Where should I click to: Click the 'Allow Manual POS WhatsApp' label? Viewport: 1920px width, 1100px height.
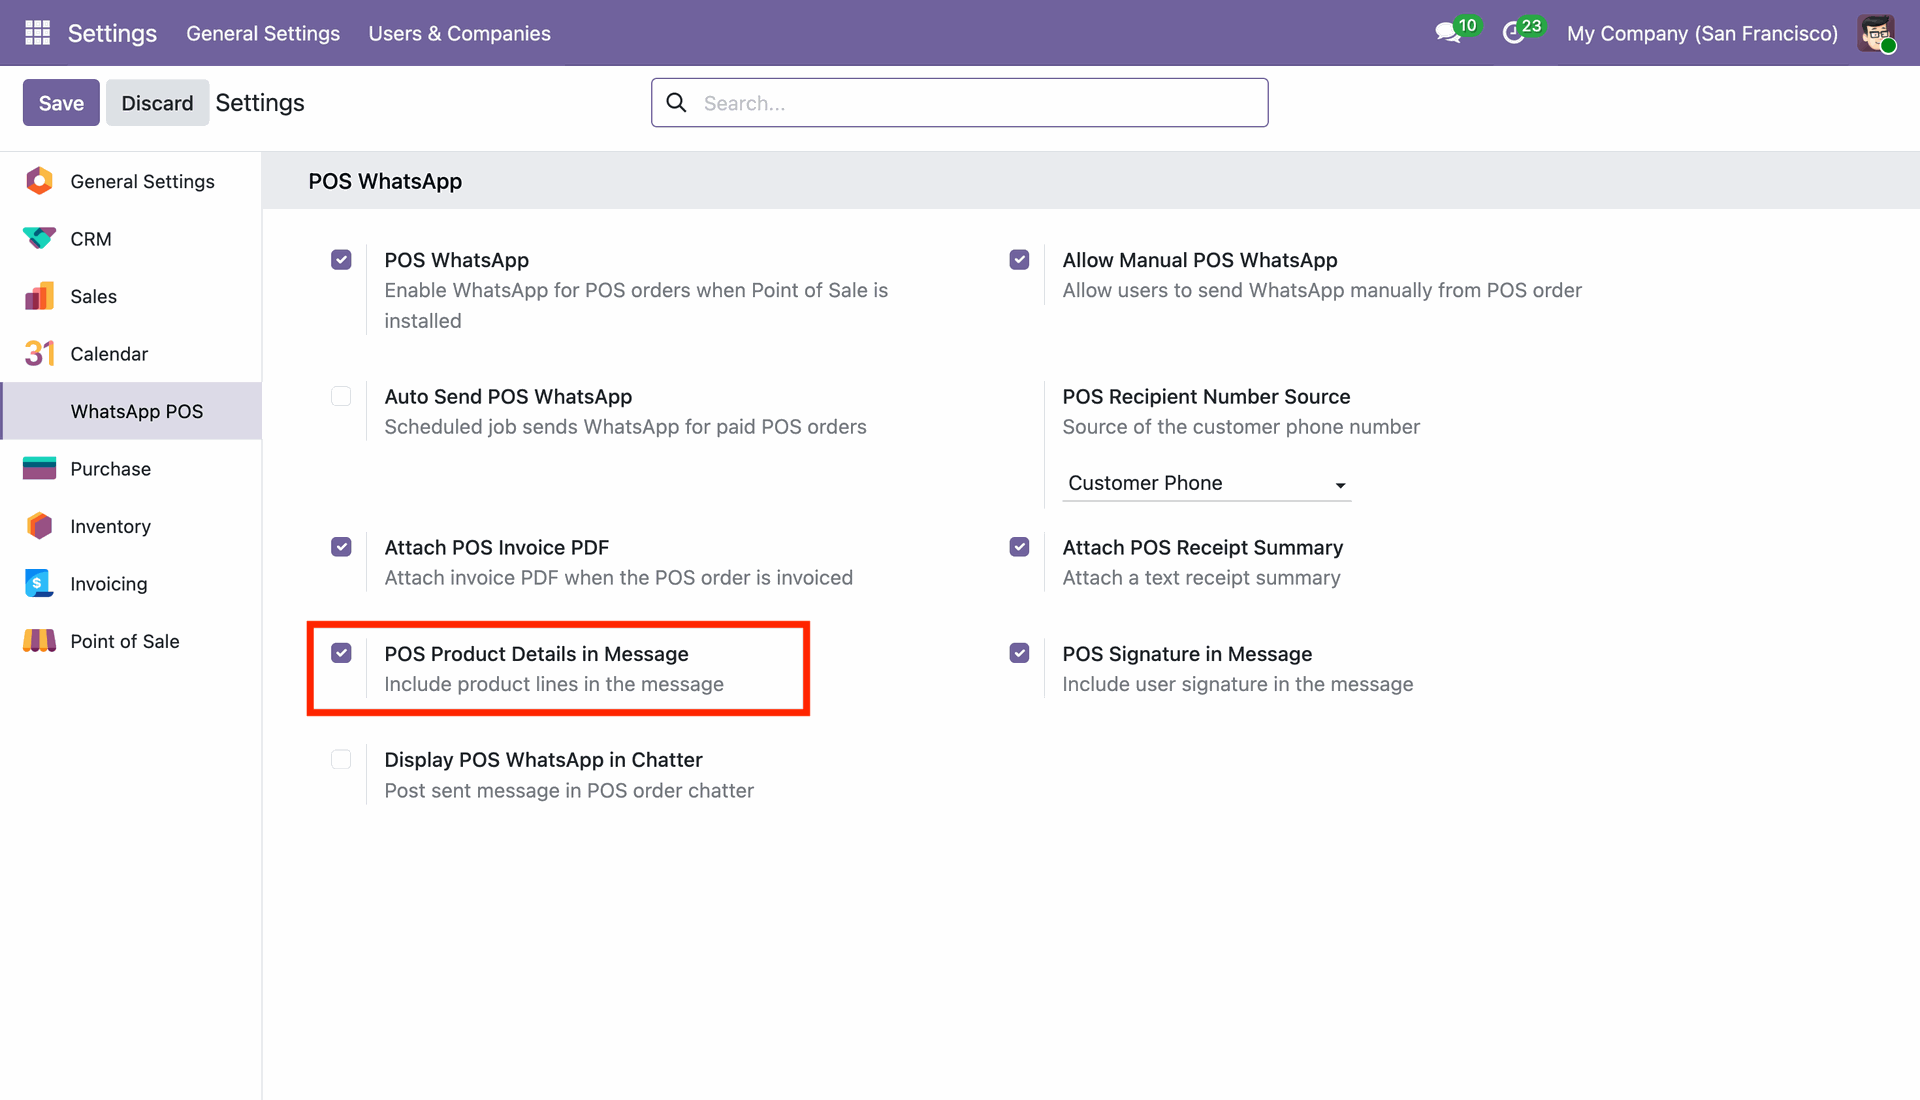tap(1200, 260)
